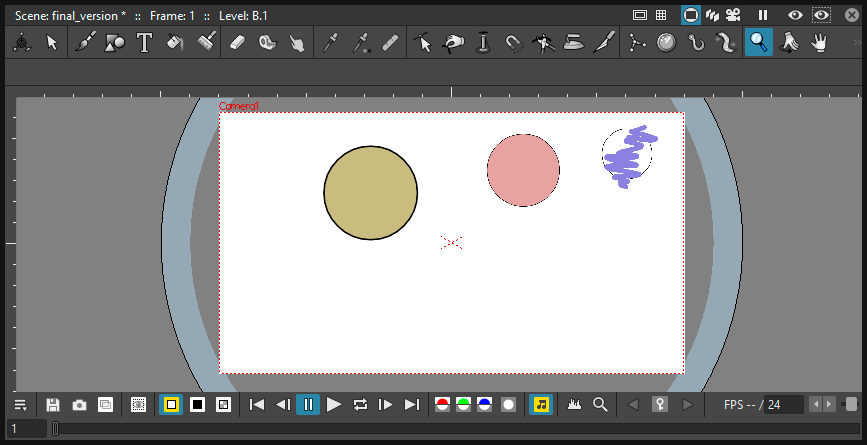The width and height of the screenshot is (867, 445).
Task: Select the Magnet tool
Action: [x=514, y=43]
